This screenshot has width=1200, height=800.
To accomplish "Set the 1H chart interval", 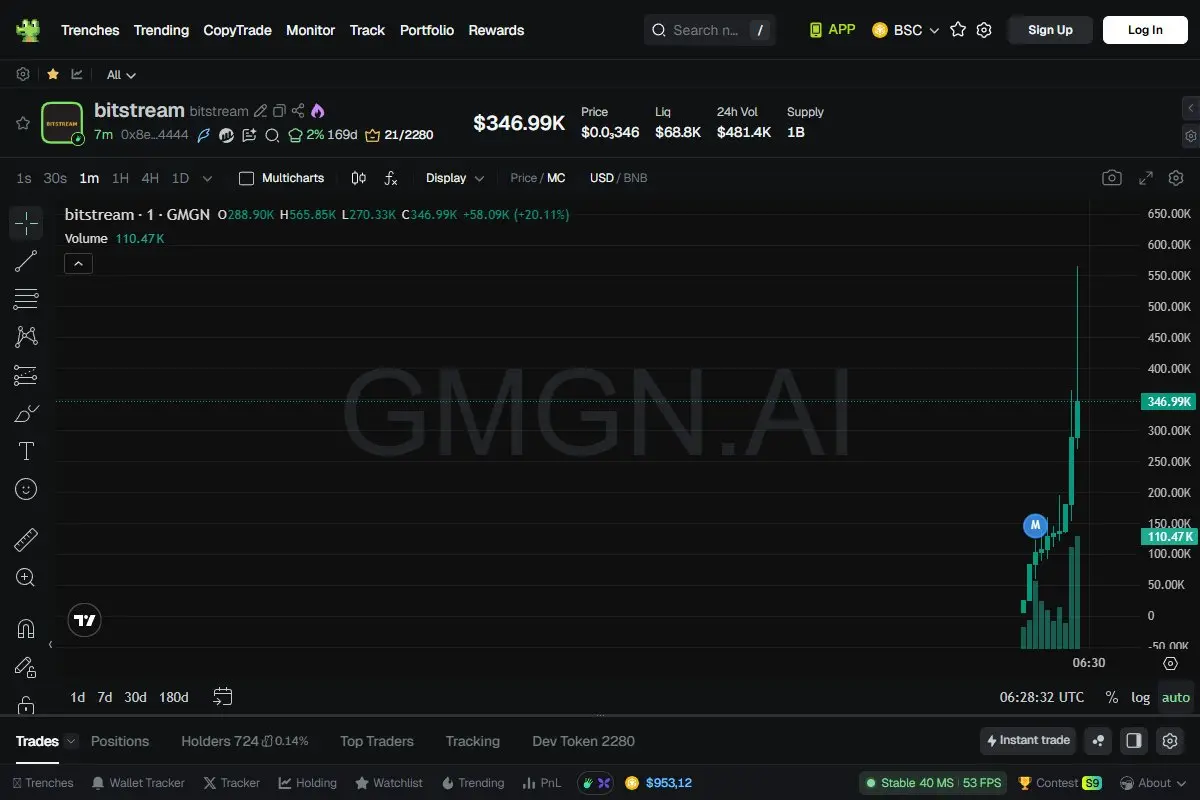I will point(120,178).
